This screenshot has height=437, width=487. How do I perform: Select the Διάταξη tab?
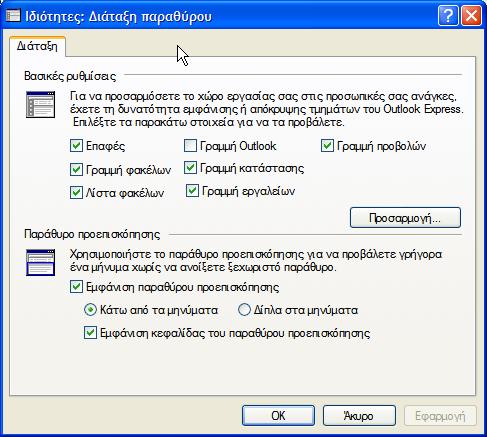[37, 46]
